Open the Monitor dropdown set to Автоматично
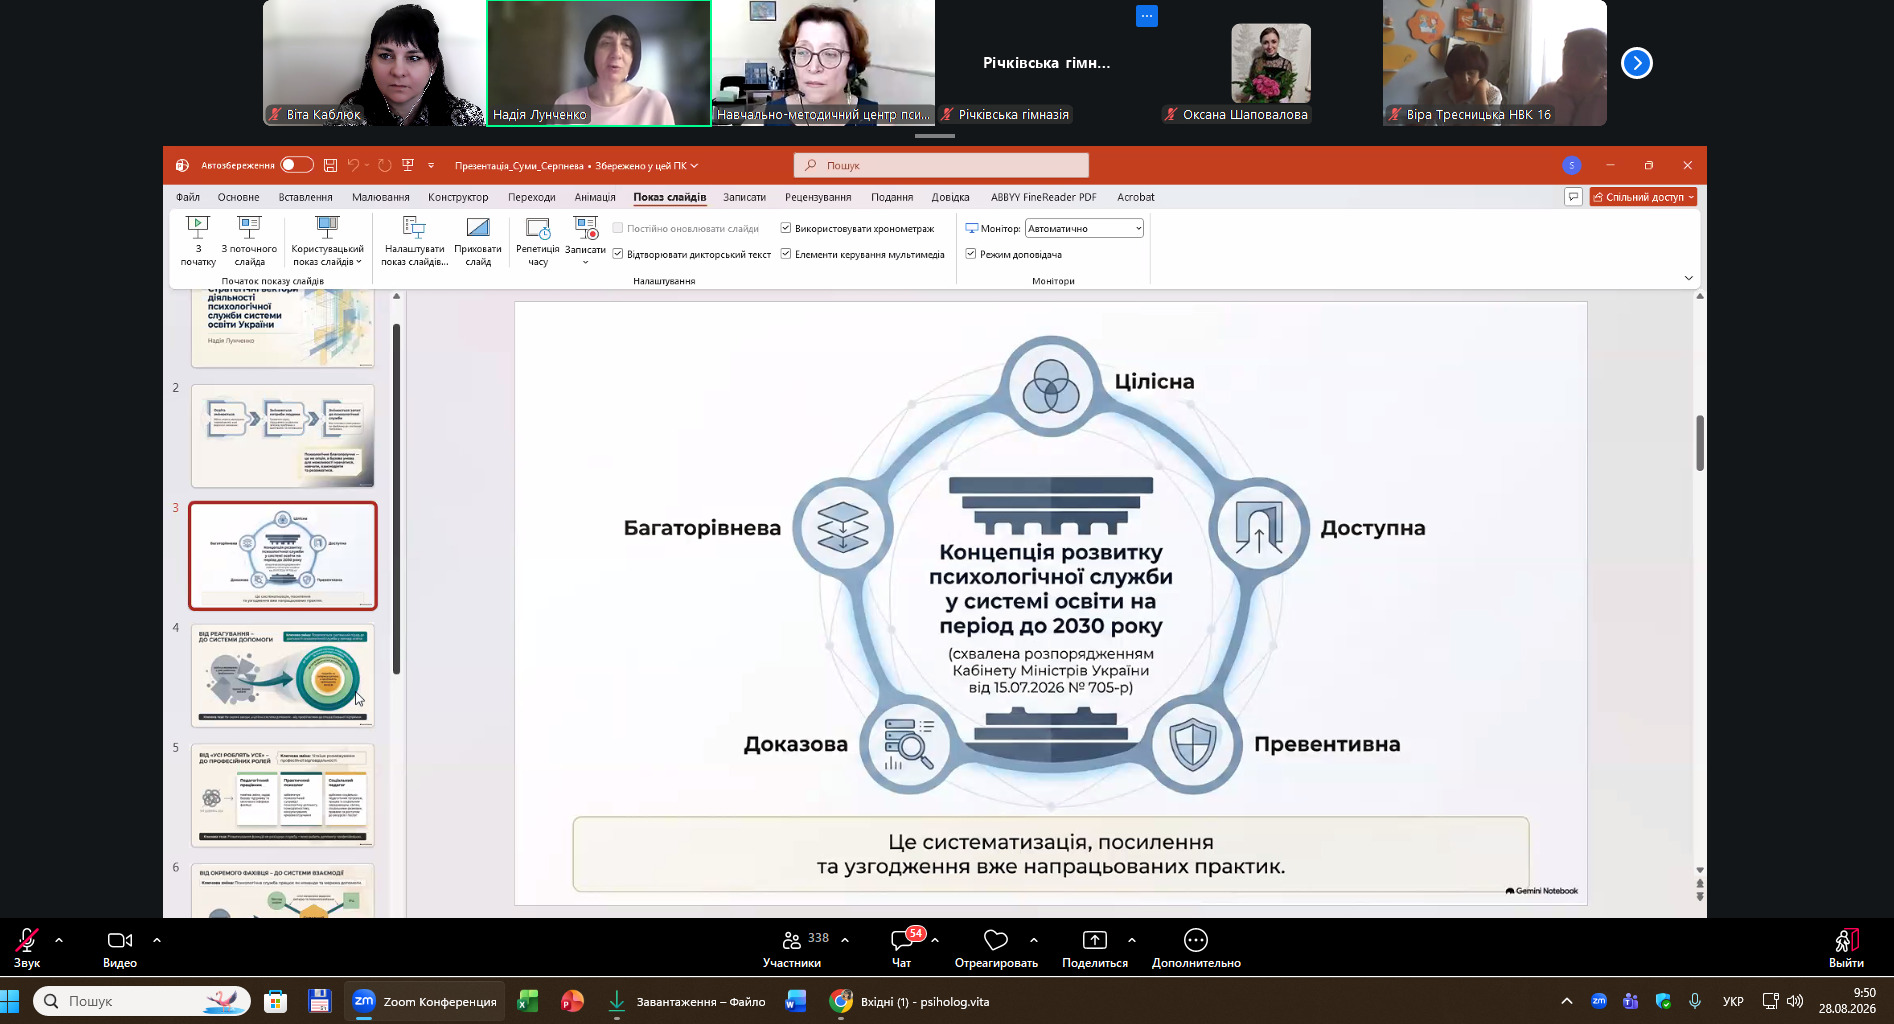Screen dimensions: 1894x1024 click(x=1084, y=228)
